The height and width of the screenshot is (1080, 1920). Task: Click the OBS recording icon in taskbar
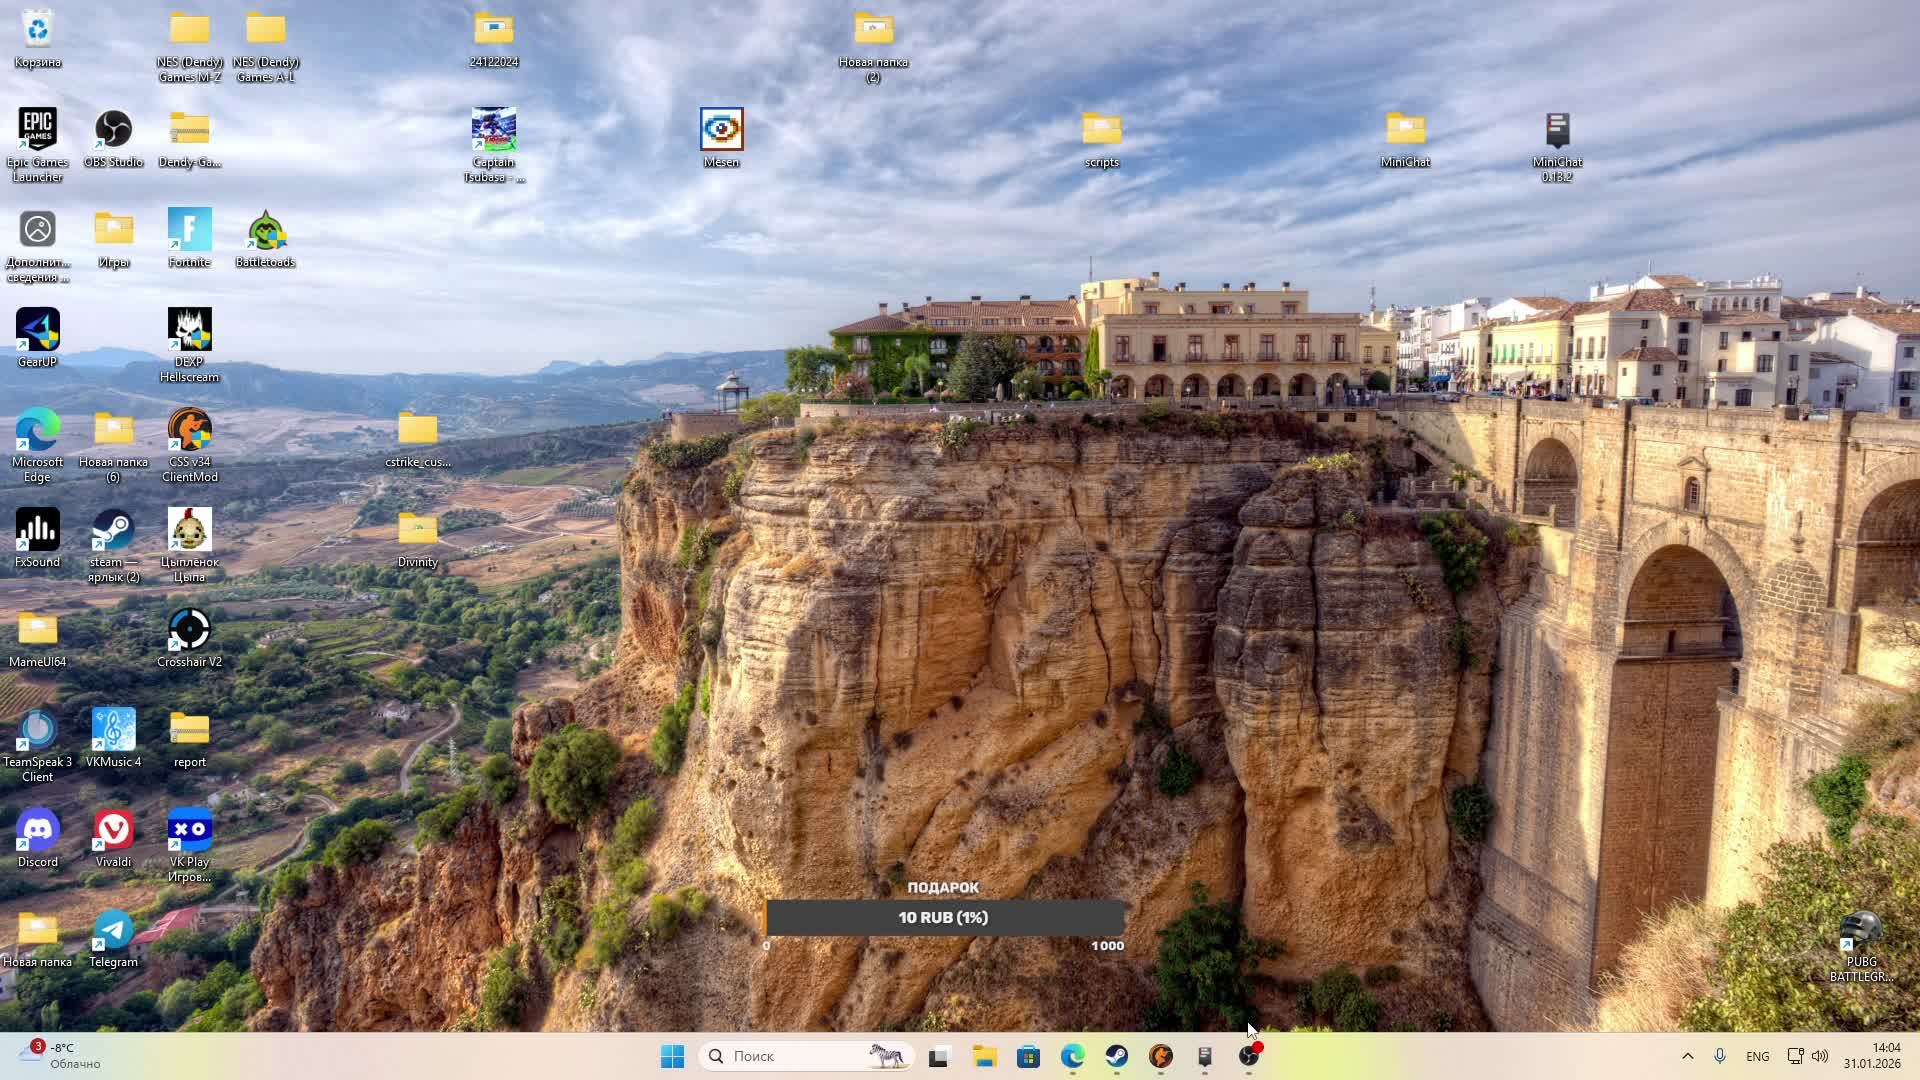[1249, 1056]
